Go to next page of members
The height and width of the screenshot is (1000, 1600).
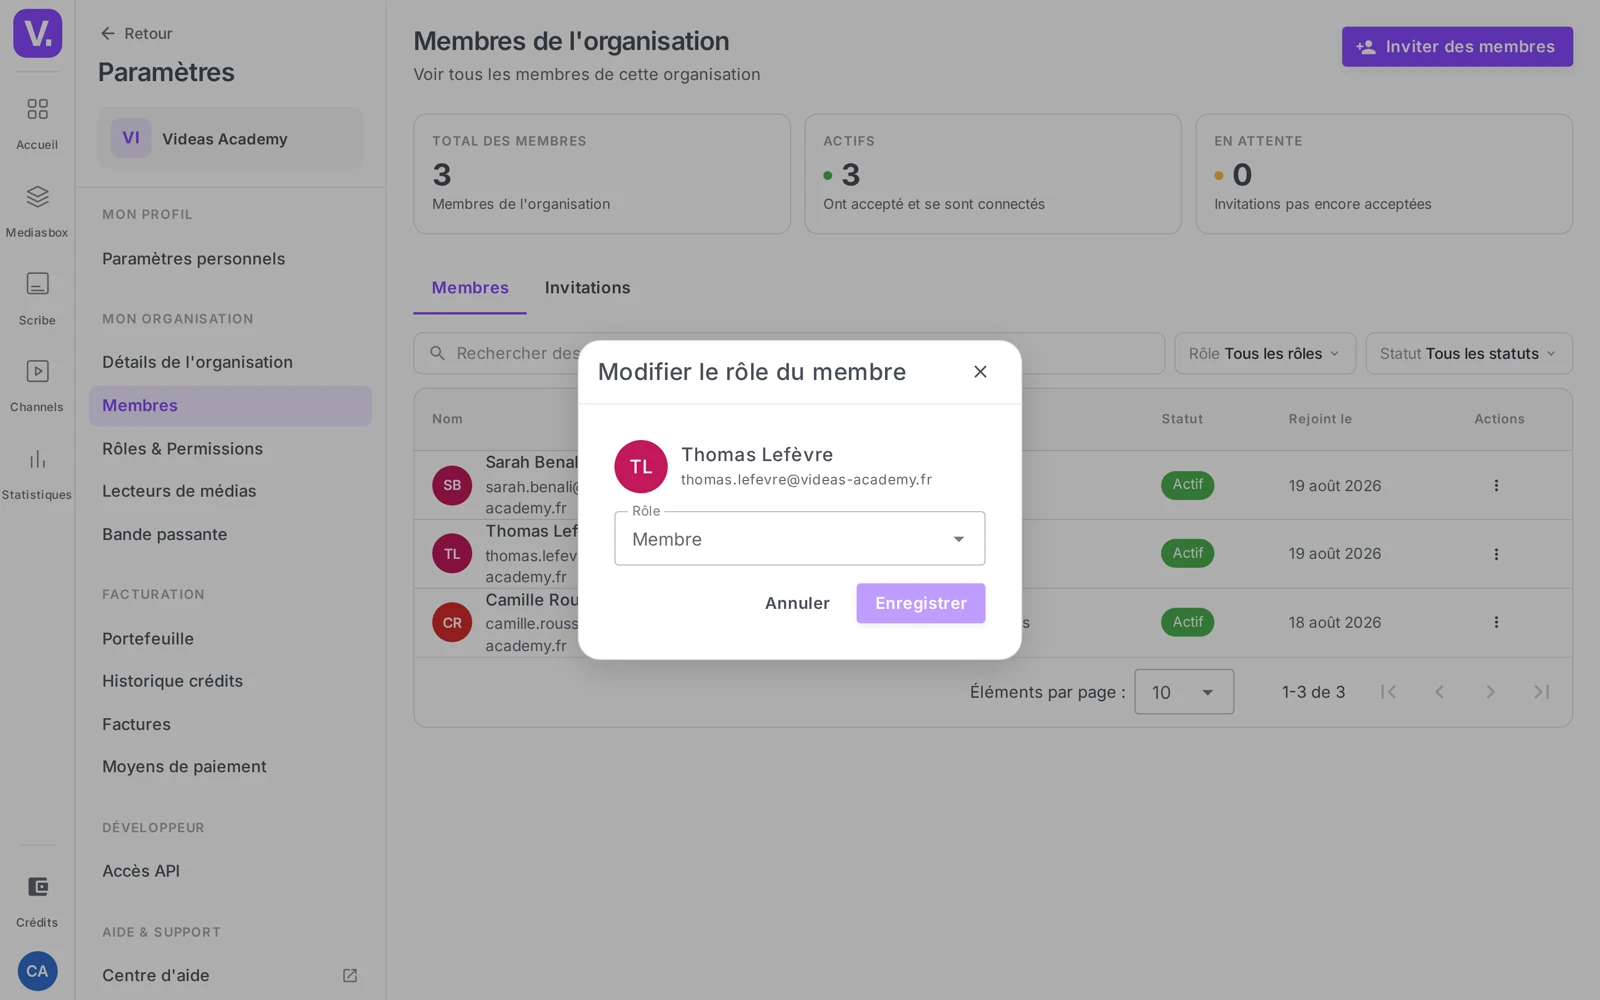click(1490, 692)
